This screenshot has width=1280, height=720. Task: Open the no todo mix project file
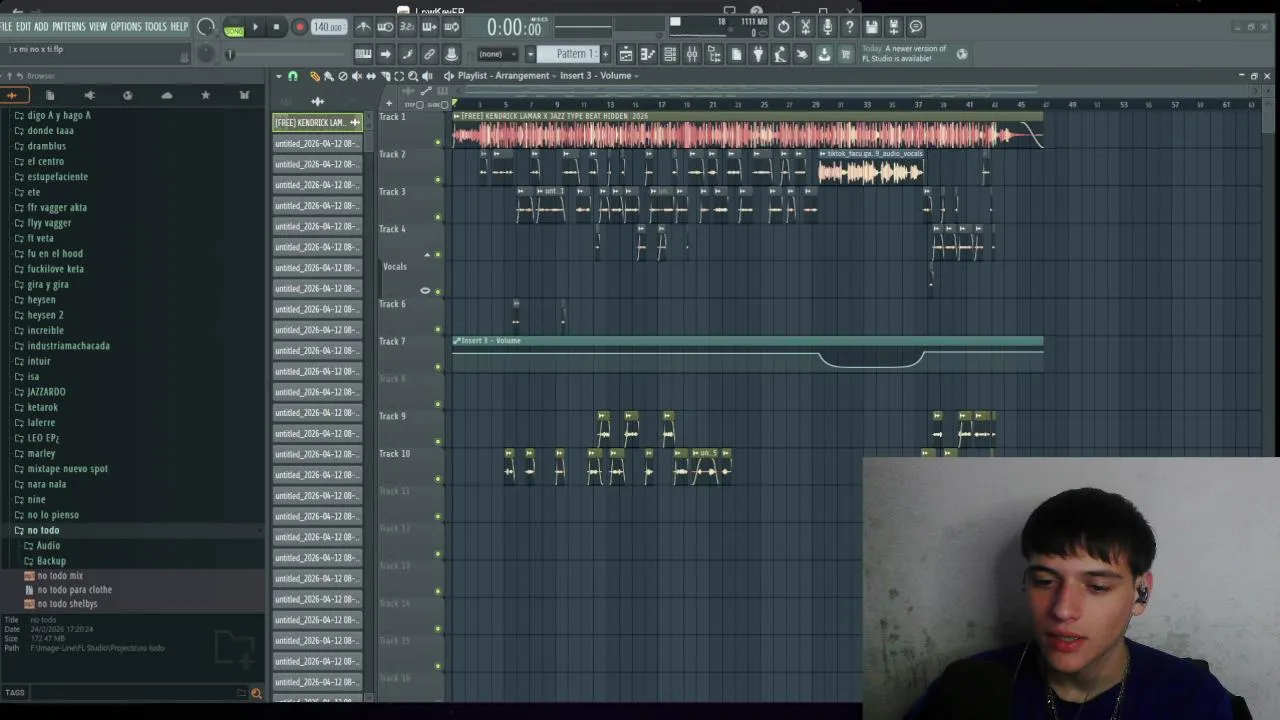[x=60, y=576]
